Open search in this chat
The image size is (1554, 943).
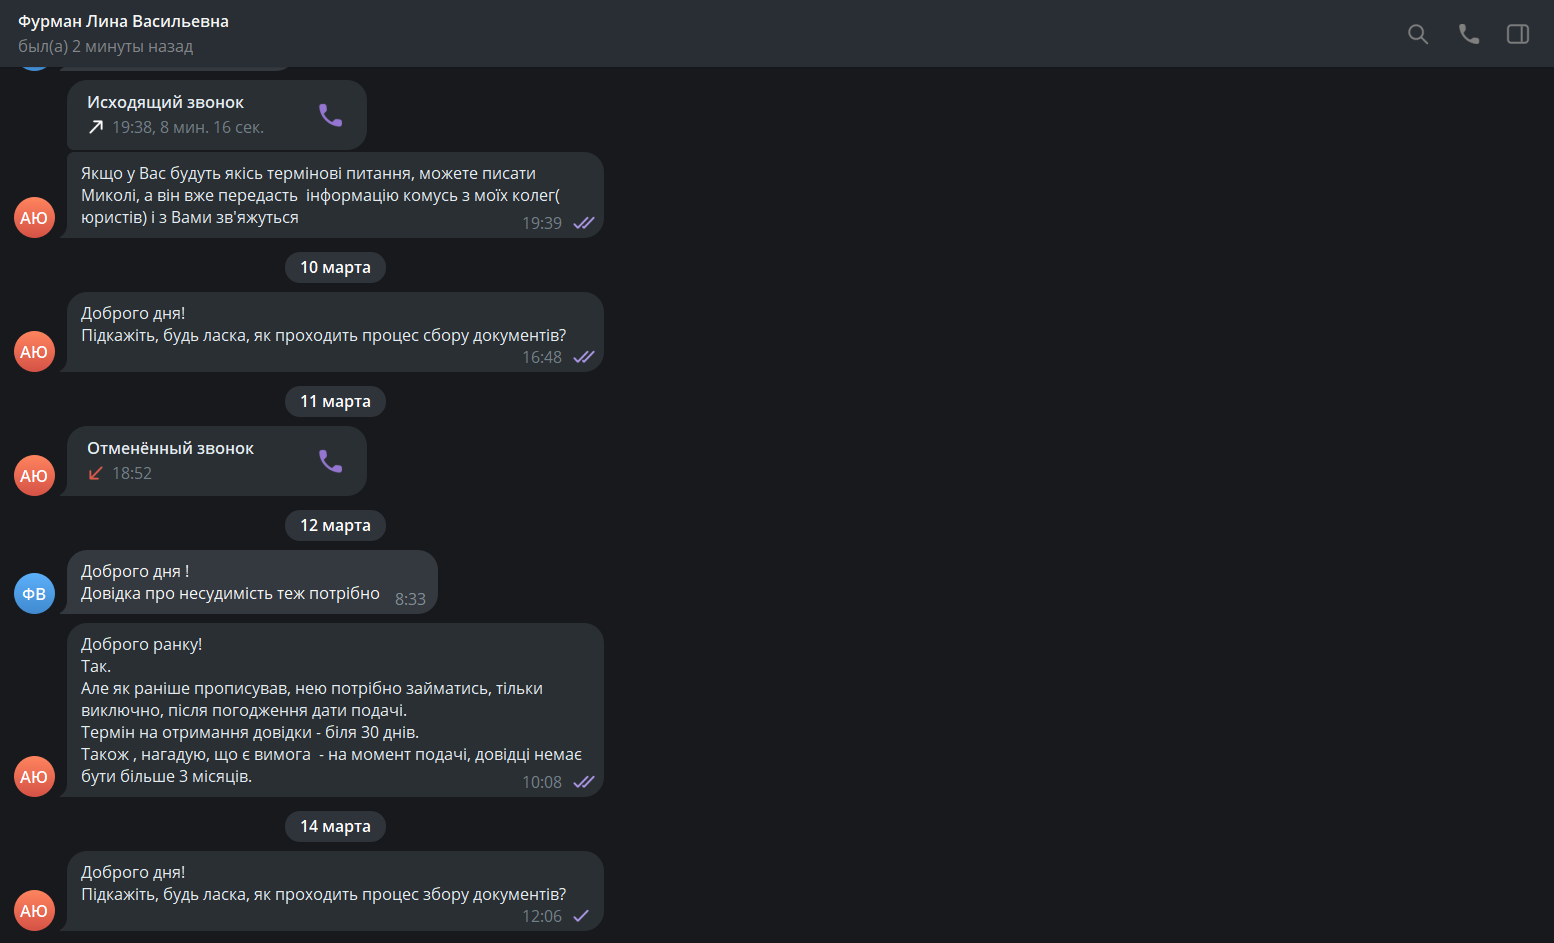[1417, 34]
